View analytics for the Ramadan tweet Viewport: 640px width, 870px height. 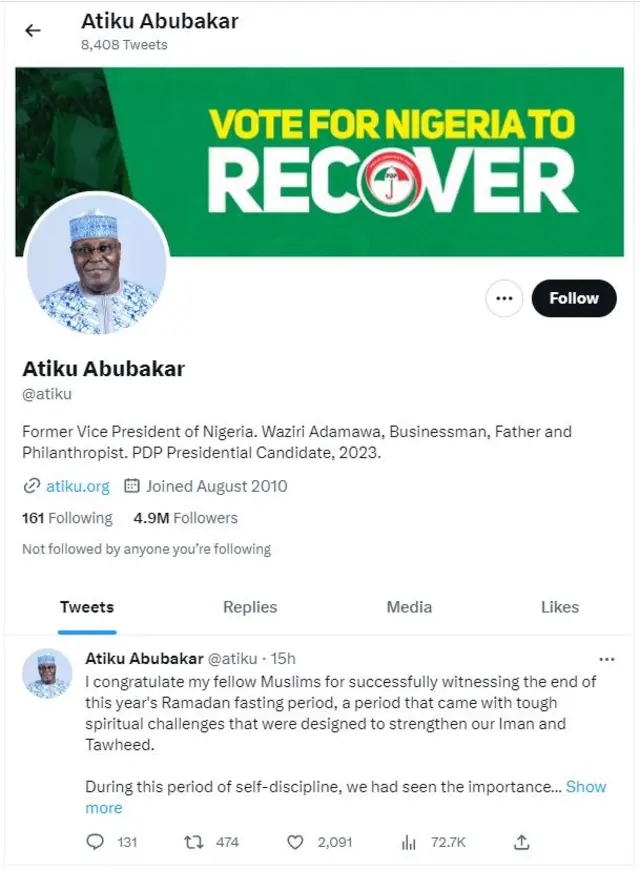click(409, 843)
